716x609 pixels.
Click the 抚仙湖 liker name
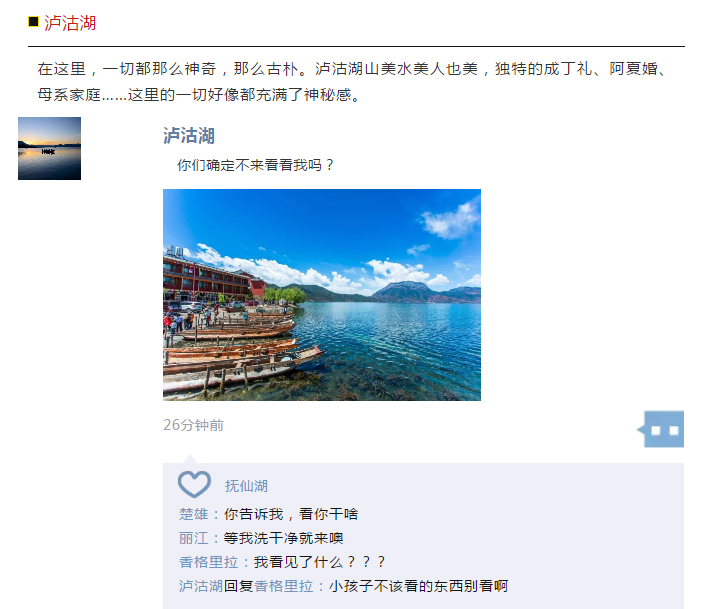[x=246, y=486]
